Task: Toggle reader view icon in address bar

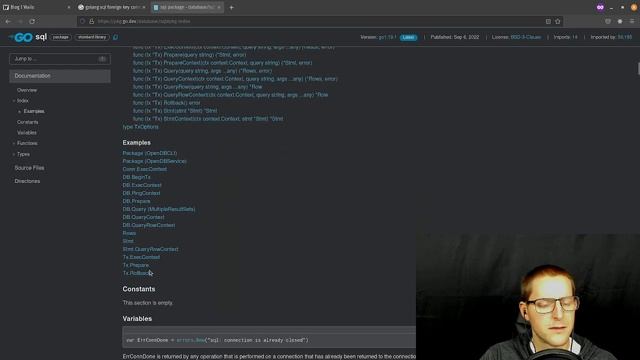Action: pyautogui.click(x=548, y=21)
